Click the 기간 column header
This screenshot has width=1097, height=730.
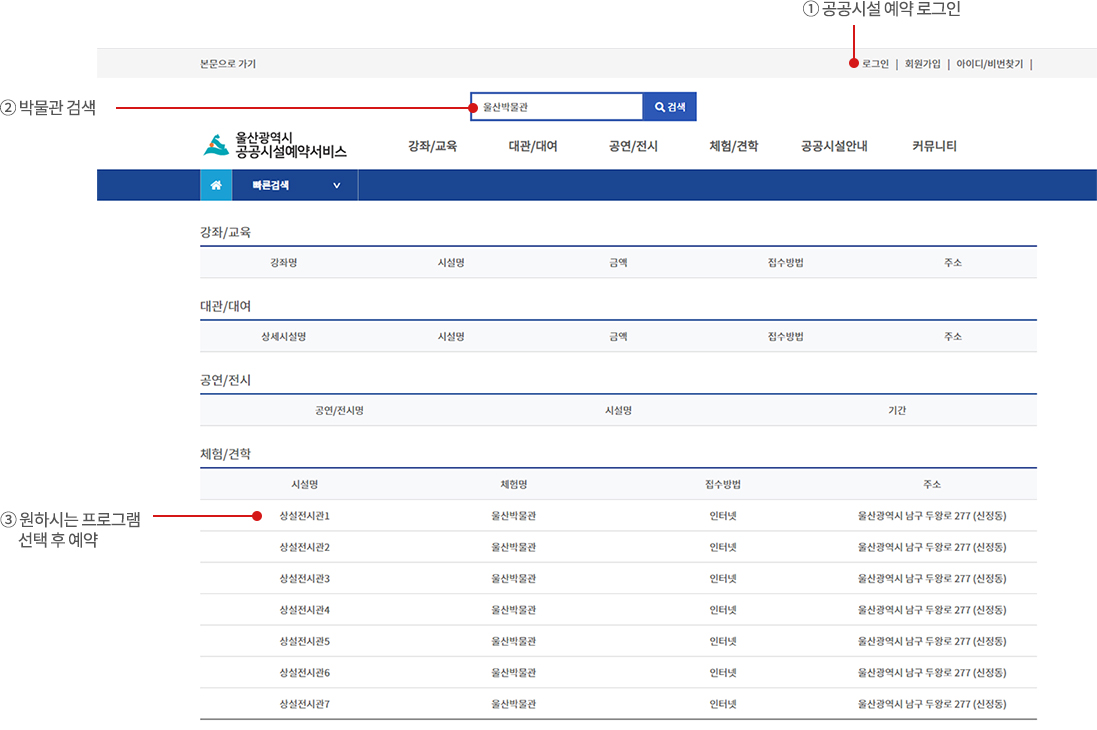point(897,411)
